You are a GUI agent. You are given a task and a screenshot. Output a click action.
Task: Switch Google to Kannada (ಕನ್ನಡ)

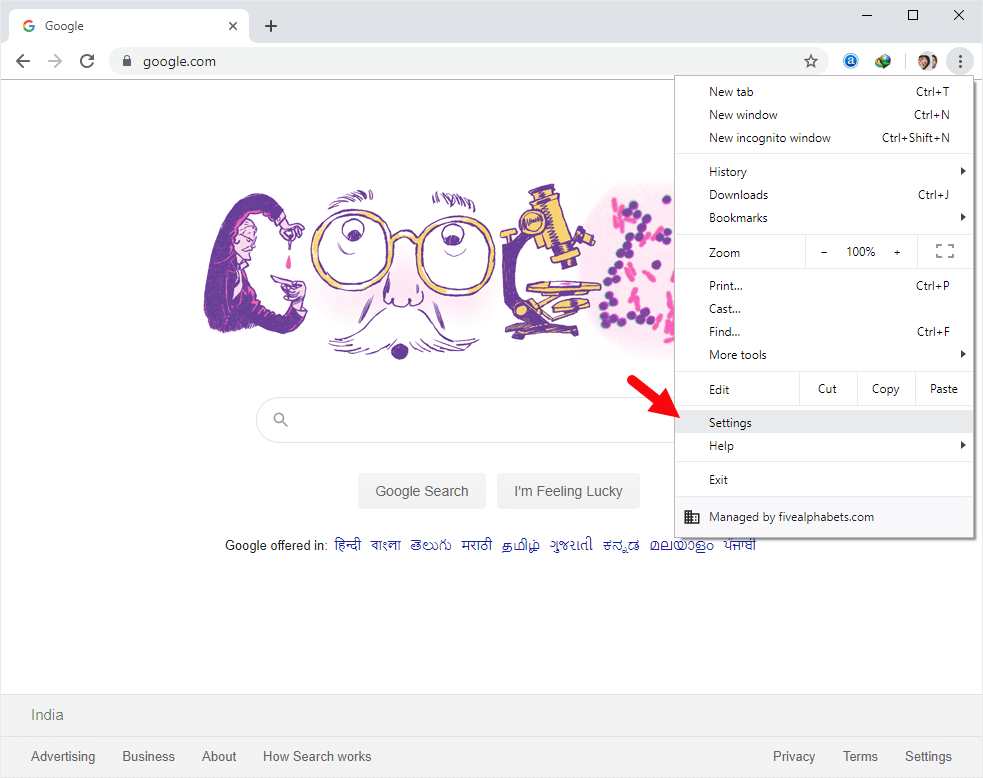621,545
